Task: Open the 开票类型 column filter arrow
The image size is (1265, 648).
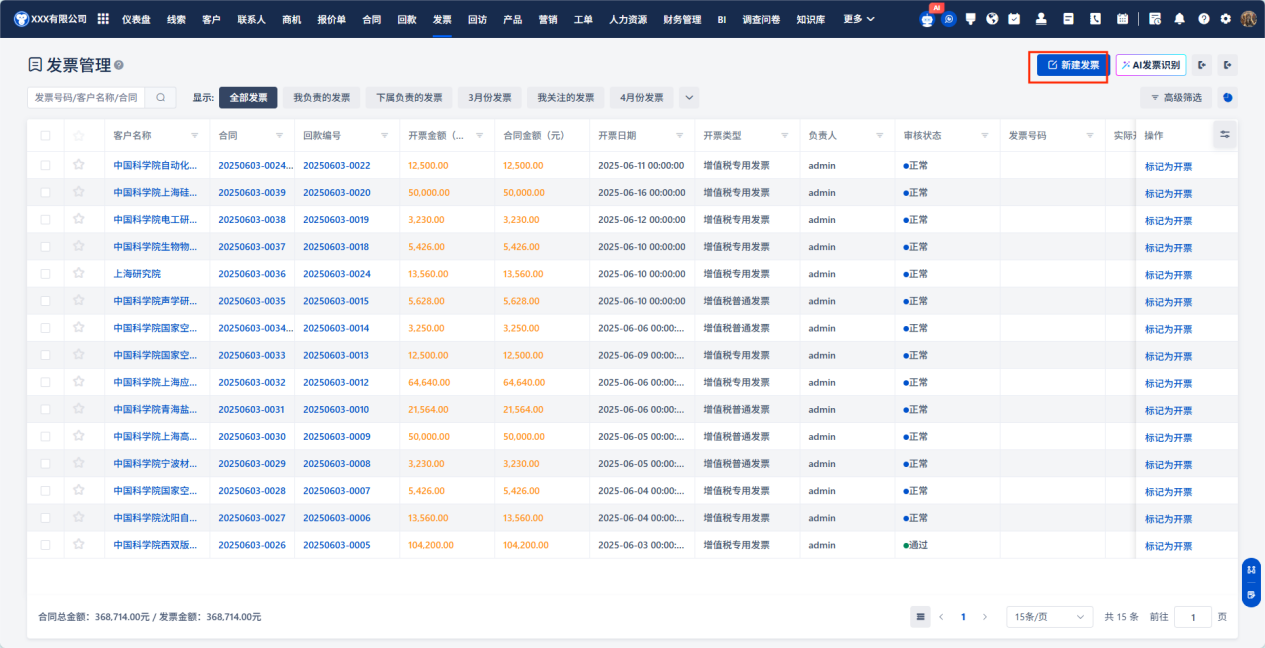Action: click(x=785, y=135)
